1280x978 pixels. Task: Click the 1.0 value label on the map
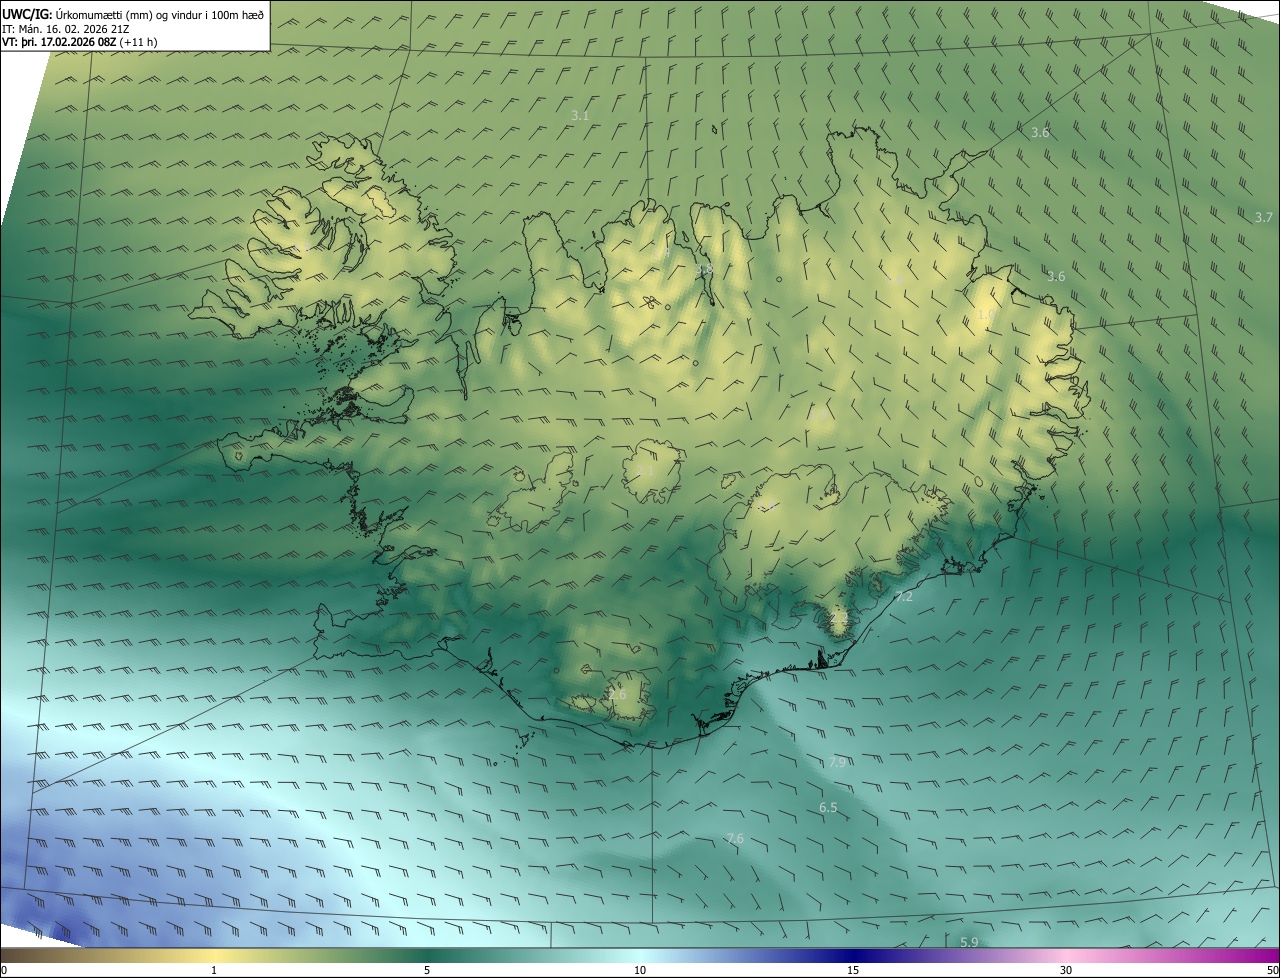point(986,314)
